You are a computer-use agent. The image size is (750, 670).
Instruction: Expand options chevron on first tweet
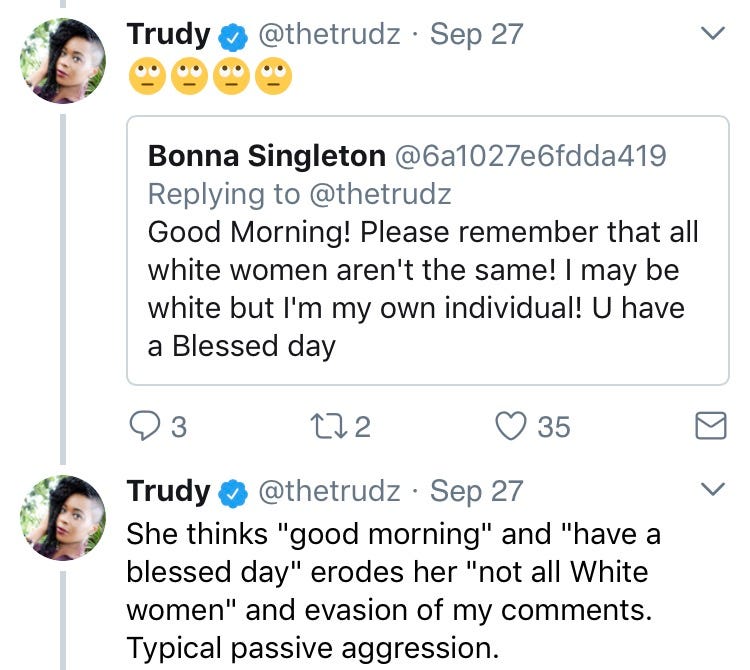pos(712,34)
